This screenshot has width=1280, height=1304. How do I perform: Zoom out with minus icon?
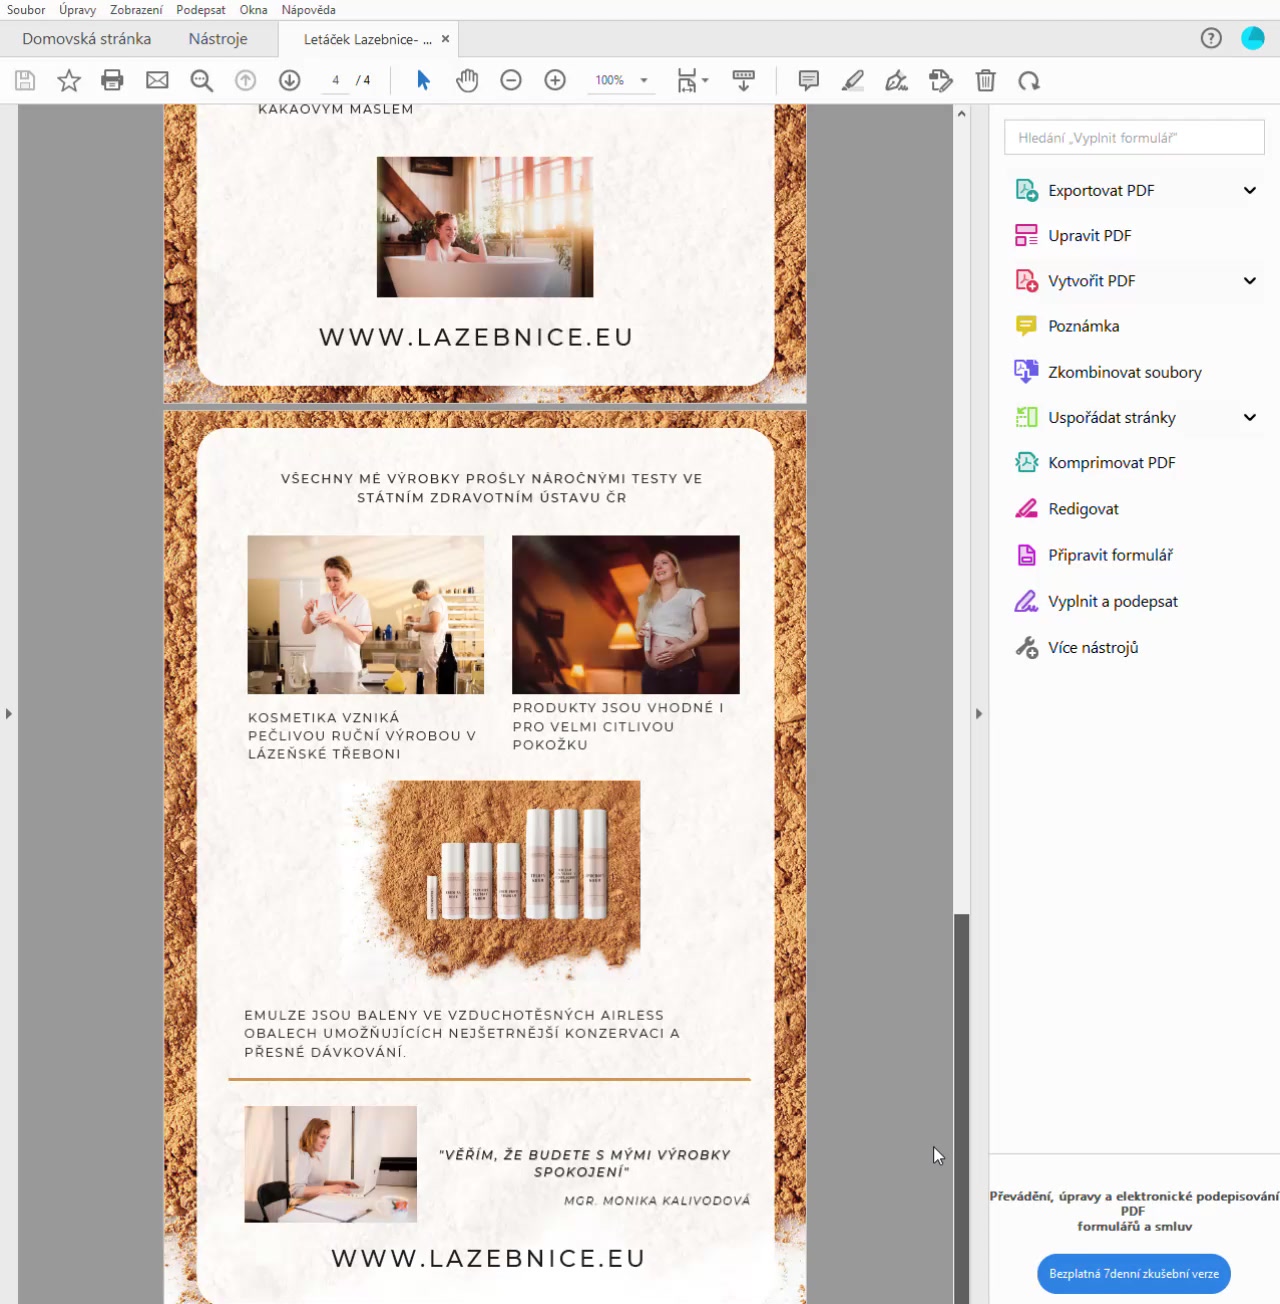coord(511,81)
